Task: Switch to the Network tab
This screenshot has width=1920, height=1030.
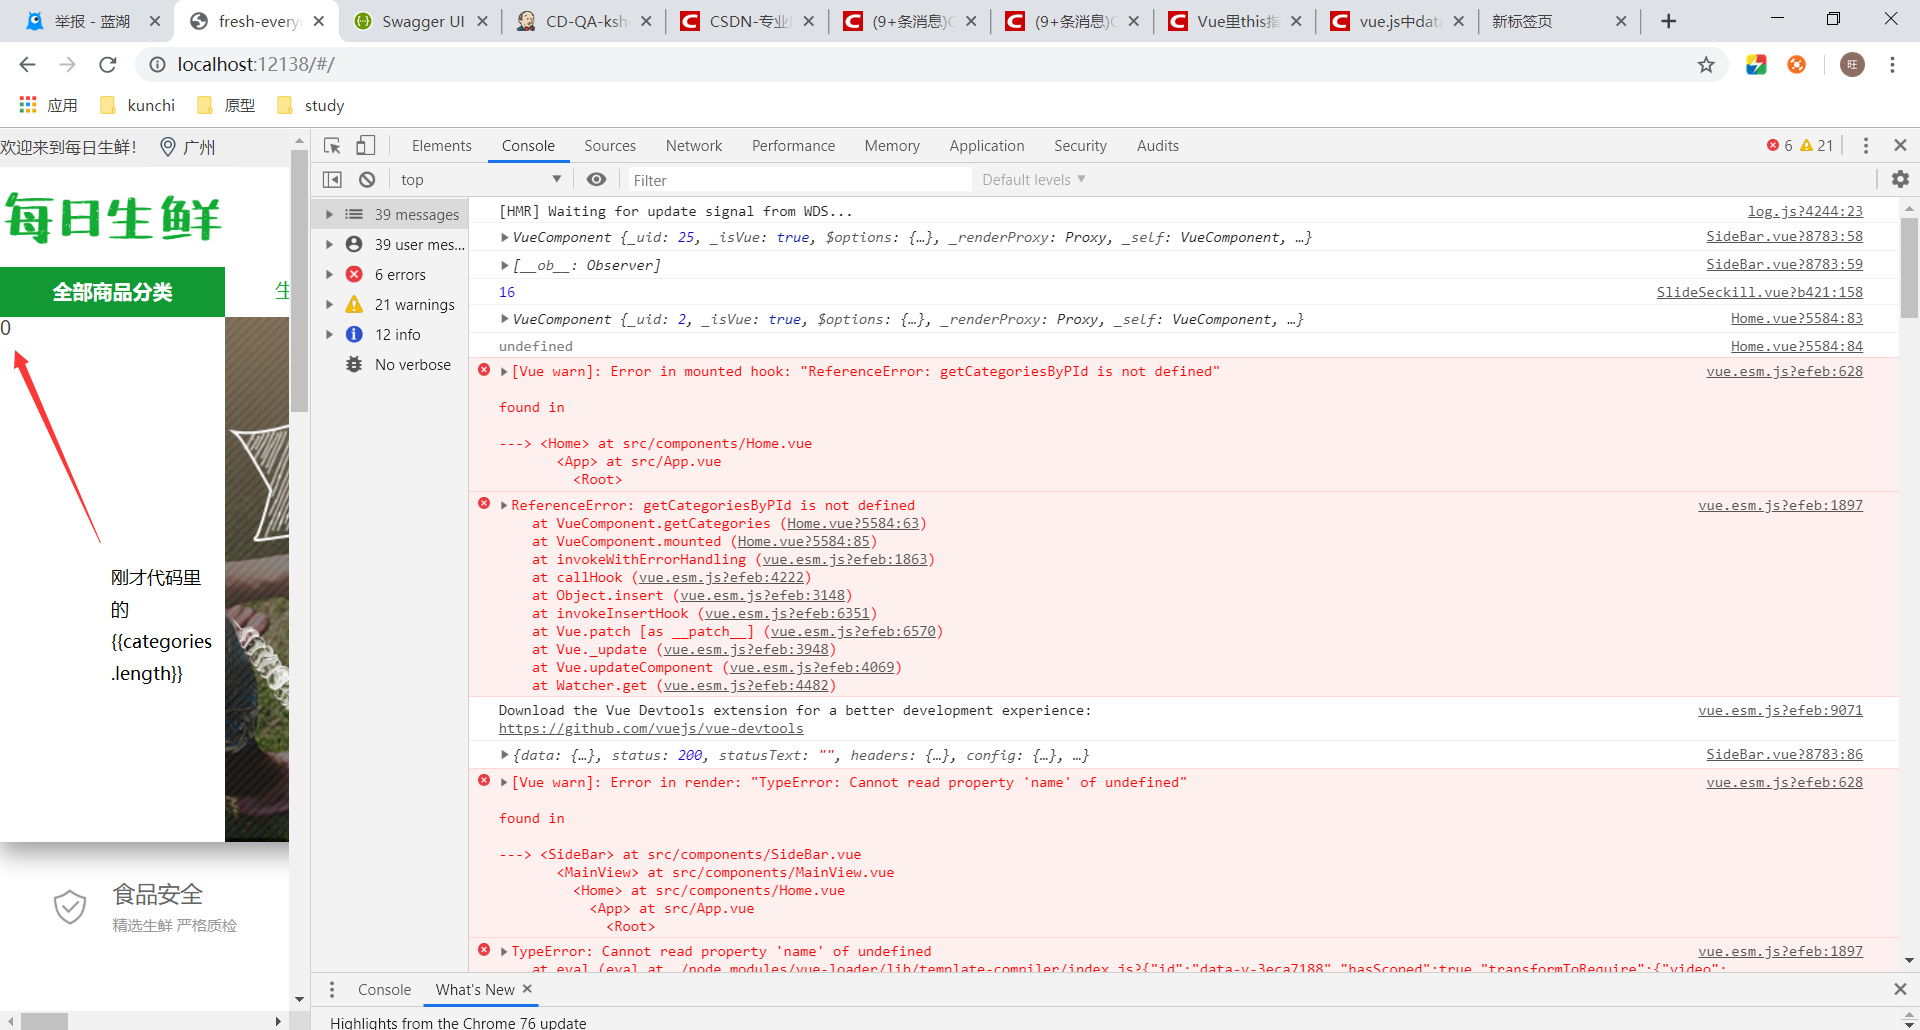Action: 694,146
